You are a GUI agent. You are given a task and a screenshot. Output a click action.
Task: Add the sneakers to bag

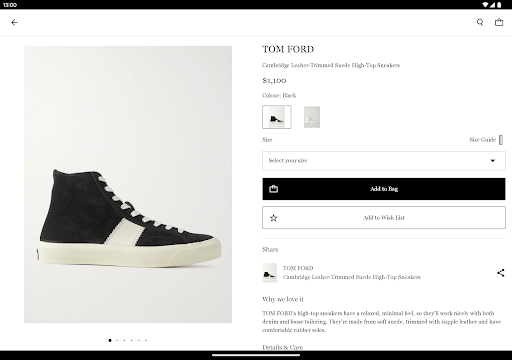[384, 189]
